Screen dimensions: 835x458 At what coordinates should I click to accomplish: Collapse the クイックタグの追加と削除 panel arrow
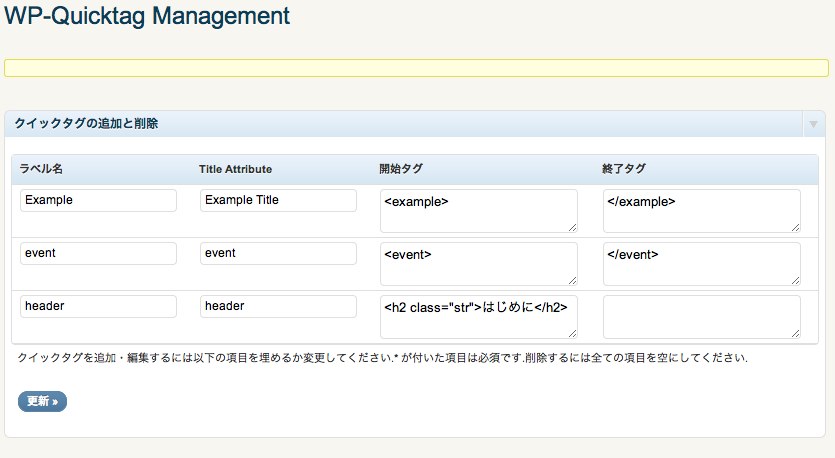tap(813, 124)
